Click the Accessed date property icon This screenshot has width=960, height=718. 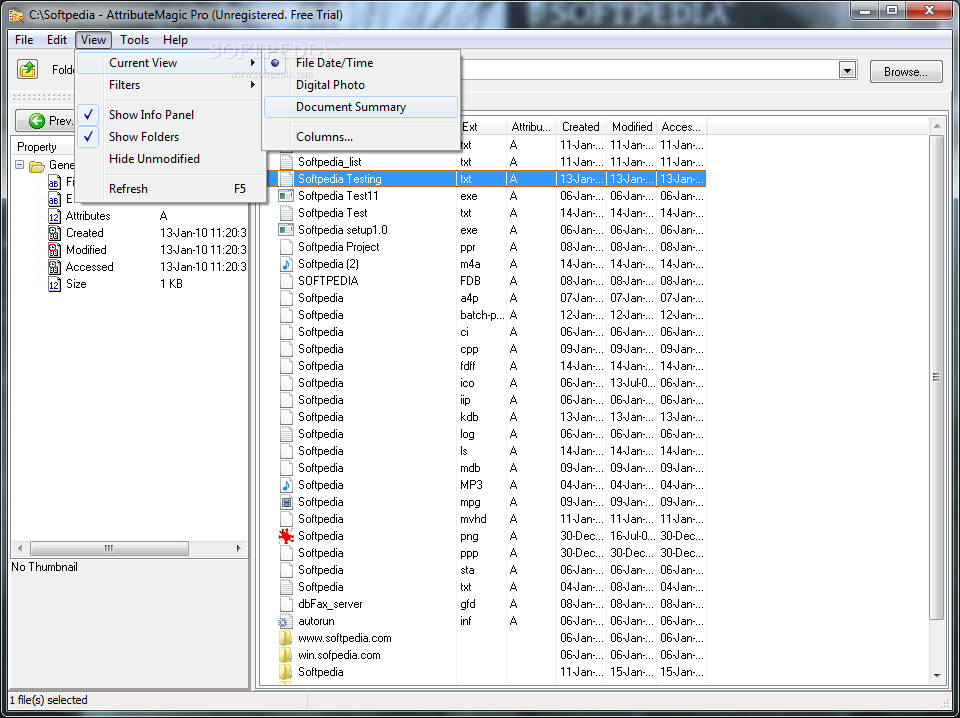pos(54,267)
